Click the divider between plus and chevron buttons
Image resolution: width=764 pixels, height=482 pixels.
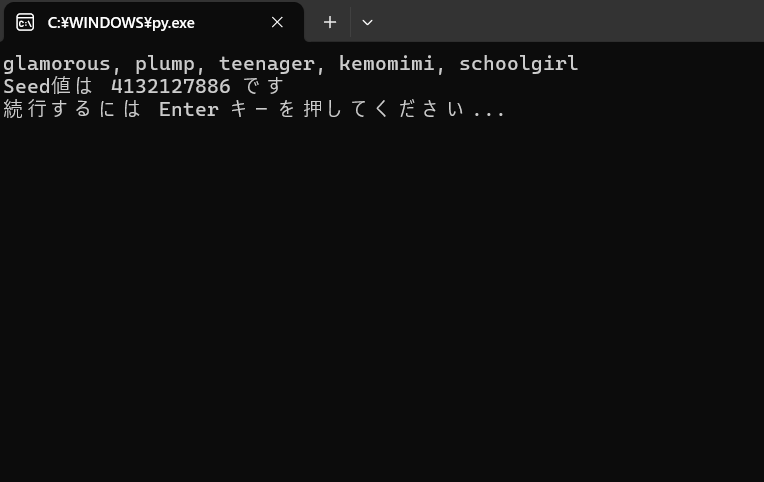[x=350, y=22]
